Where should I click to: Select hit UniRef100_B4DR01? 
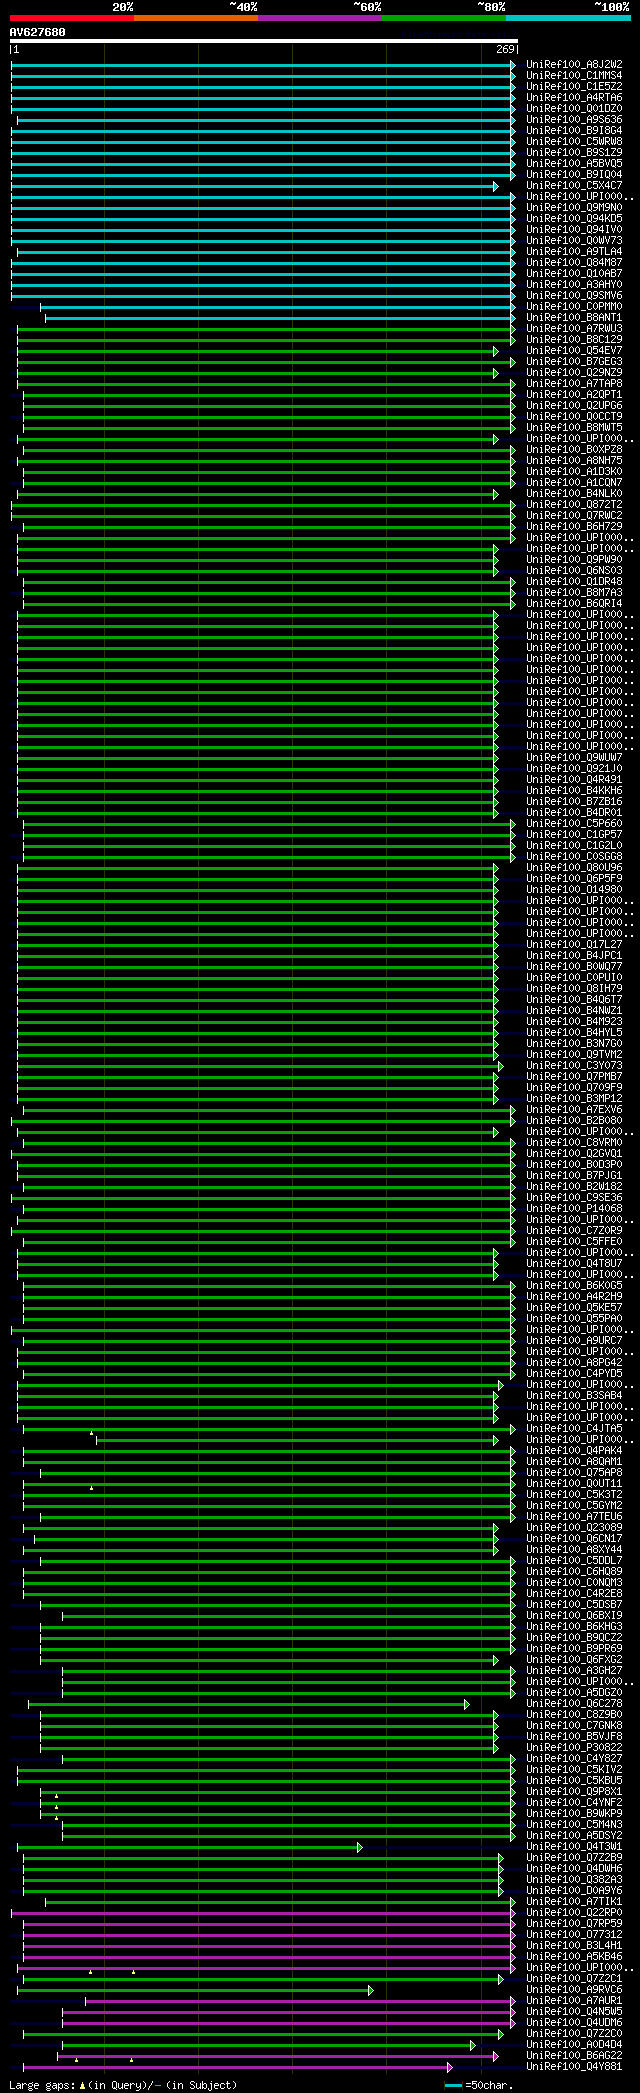tap(574, 813)
